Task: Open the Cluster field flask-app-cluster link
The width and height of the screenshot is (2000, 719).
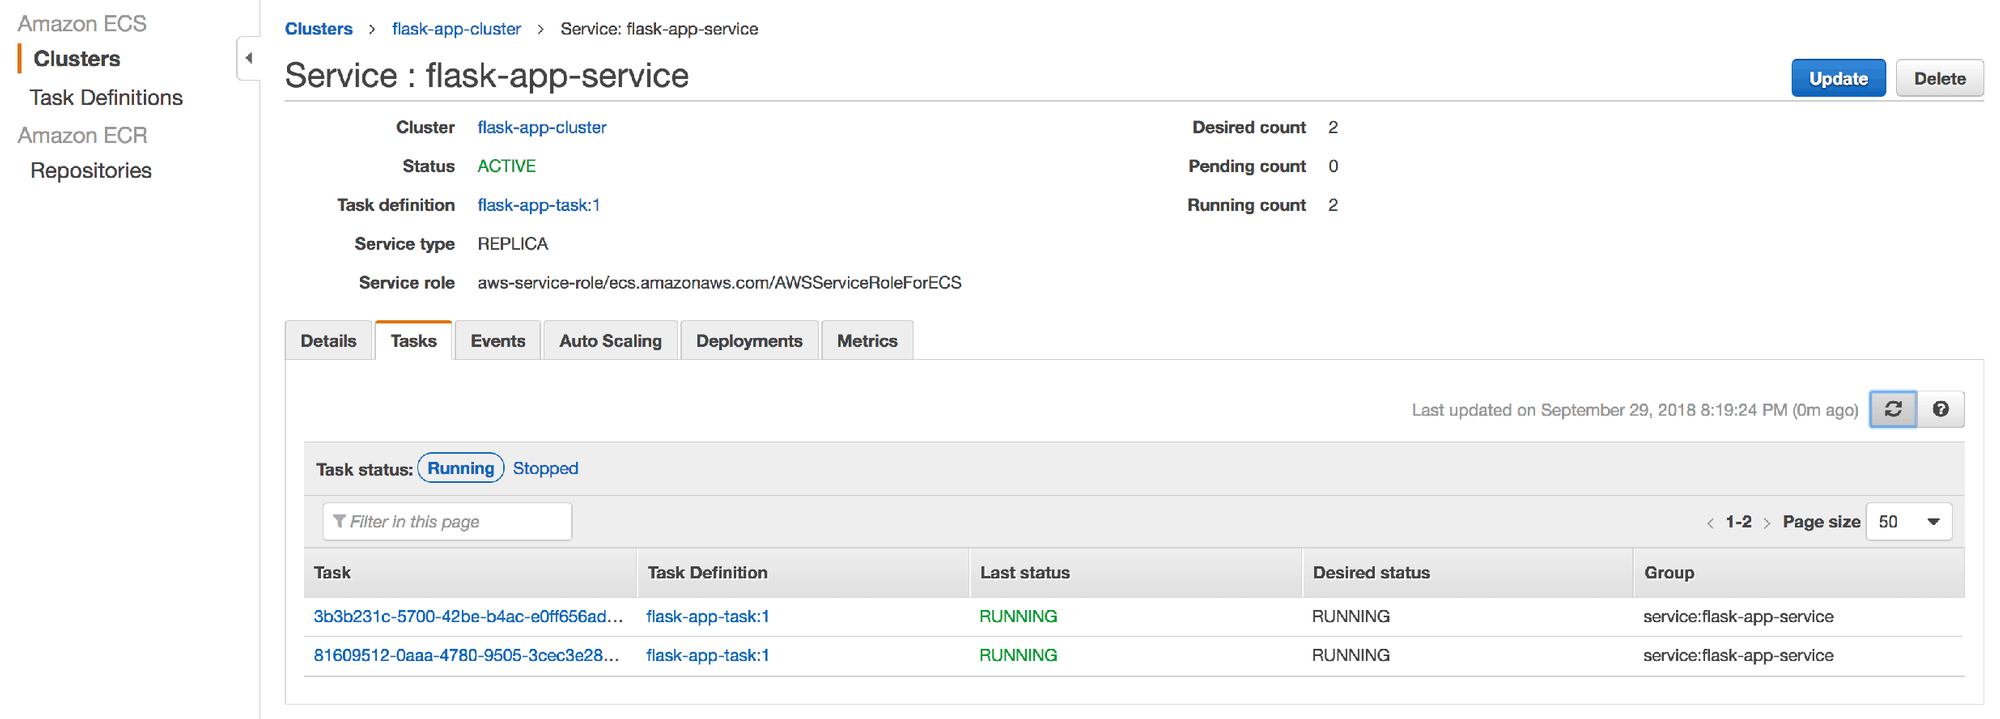Action: coord(542,127)
